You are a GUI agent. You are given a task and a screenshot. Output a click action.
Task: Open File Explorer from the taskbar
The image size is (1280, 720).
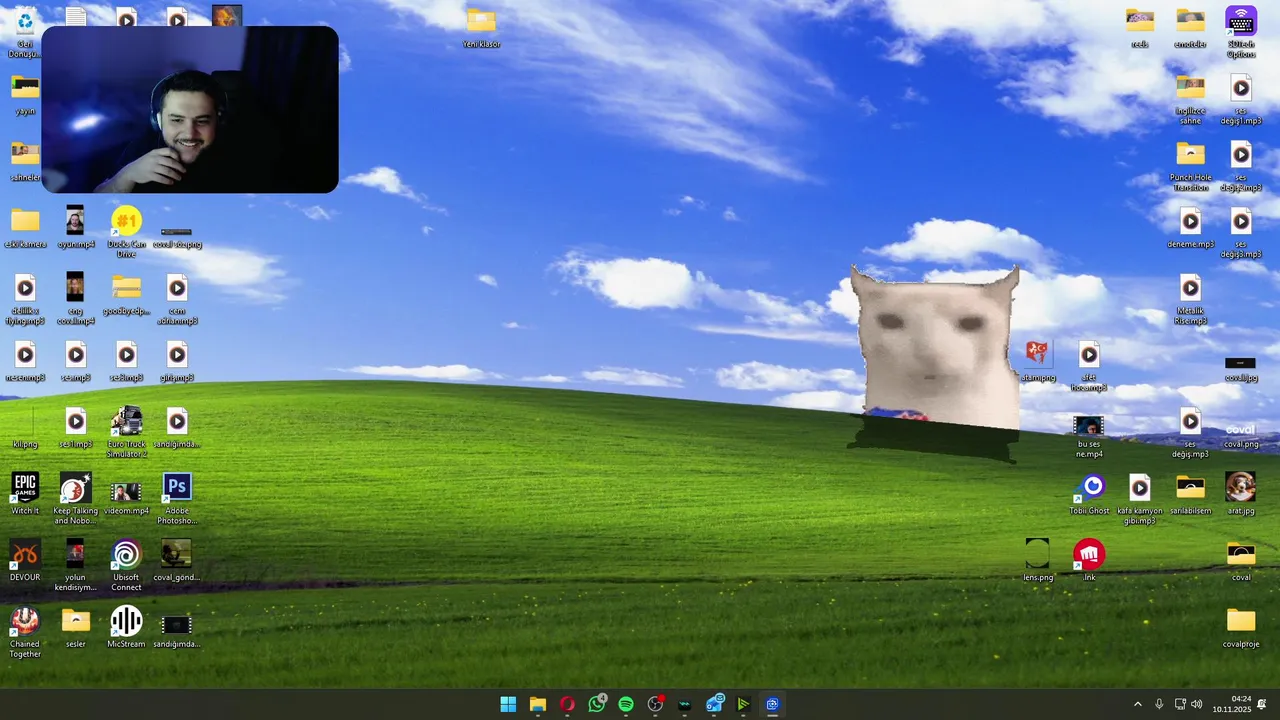538,704
